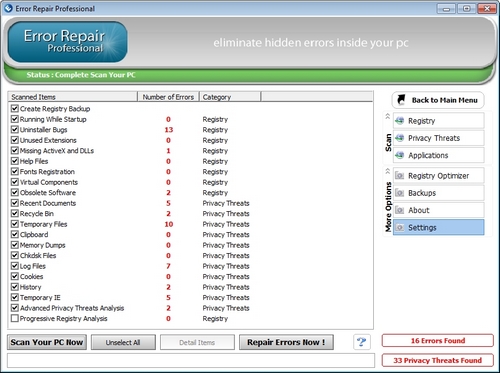
Task: Click the 33 Privacy Threats Found box
Action: (x=438, y=360)
